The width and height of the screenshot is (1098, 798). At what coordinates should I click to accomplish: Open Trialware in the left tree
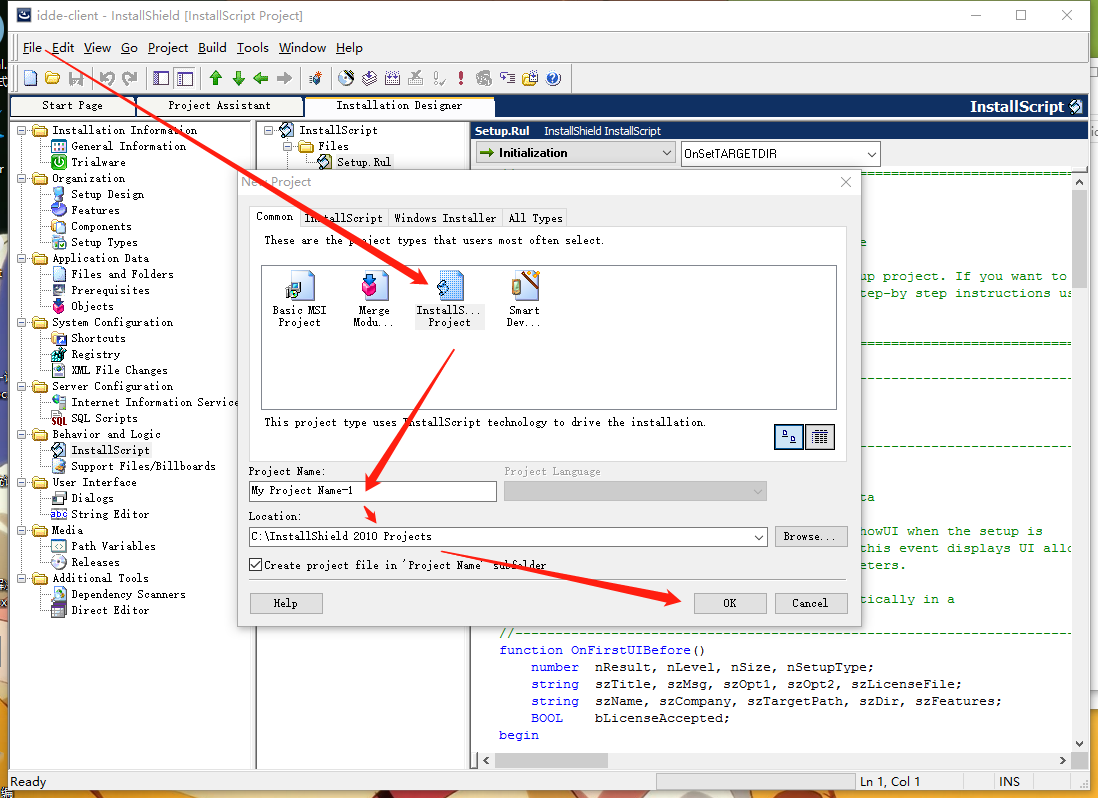99,162
